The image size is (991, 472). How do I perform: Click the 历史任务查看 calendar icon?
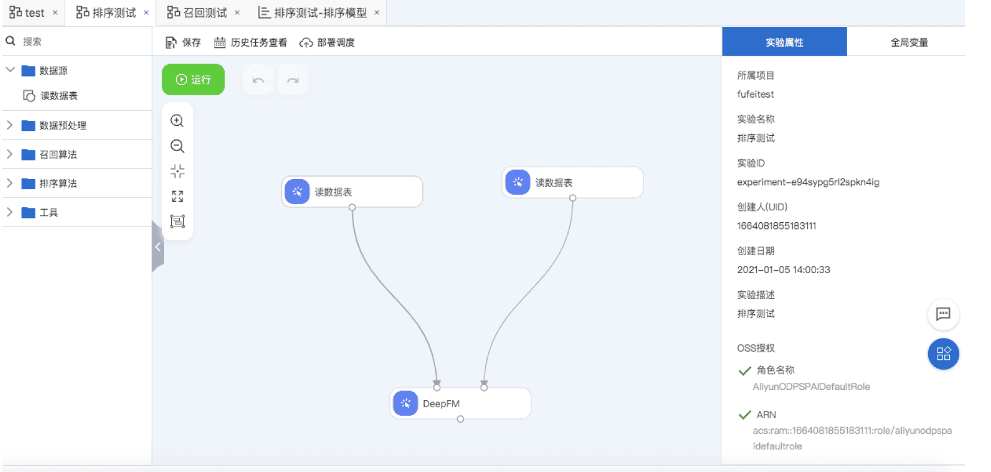pos(220,42)
